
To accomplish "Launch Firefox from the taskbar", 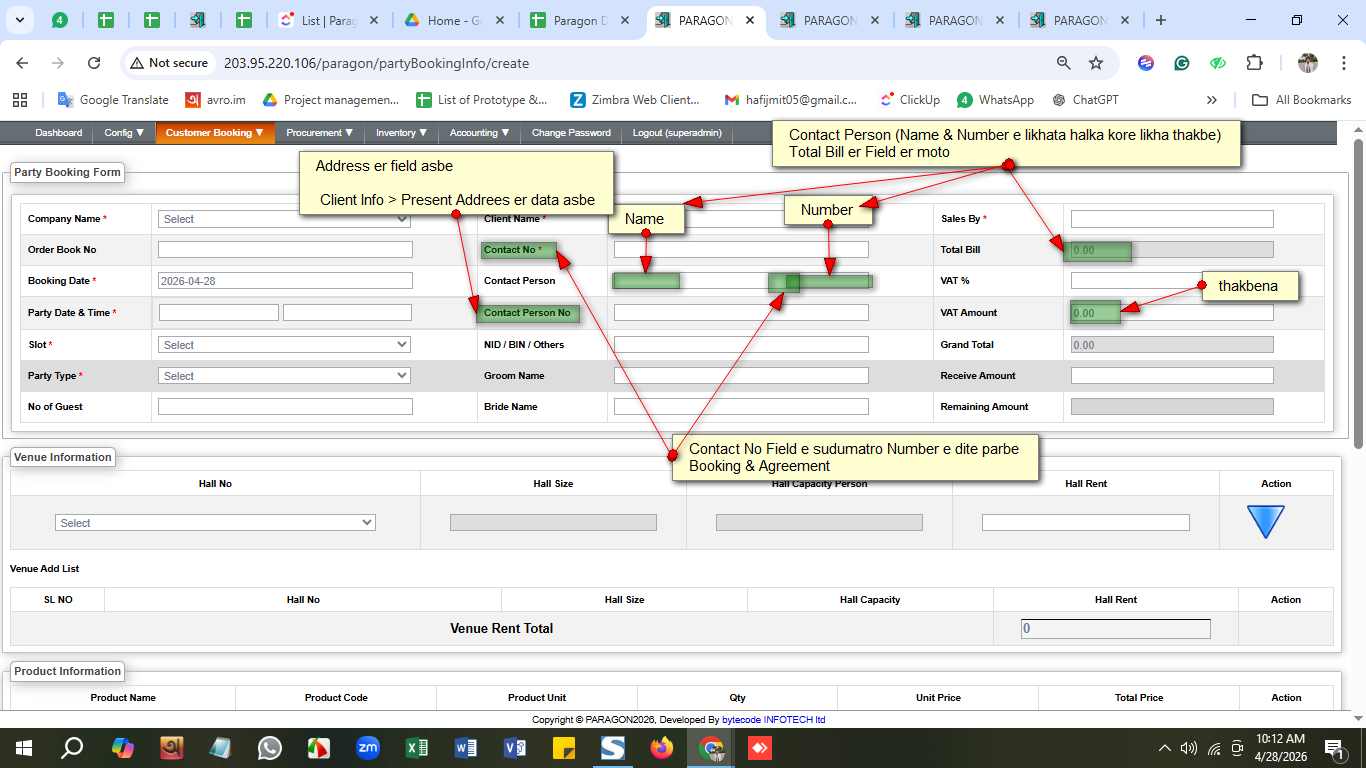I will (662, 748).
